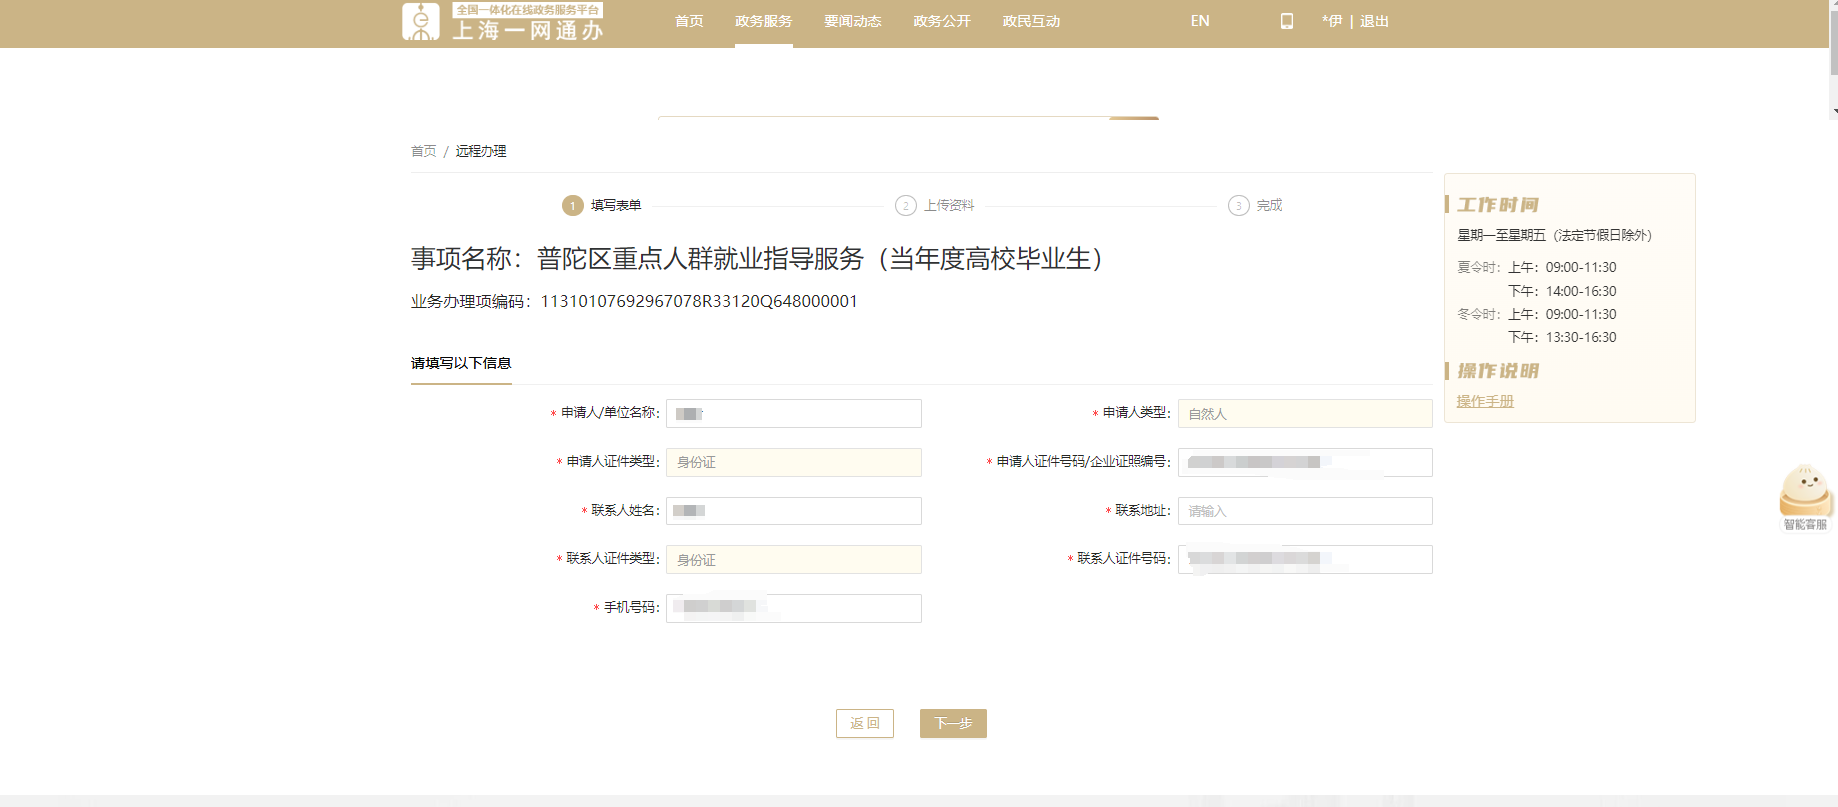This screenshot has height=807, width=1838.
Task: Click step 1 circle 填写表单
Action: [x=572, y=206]
